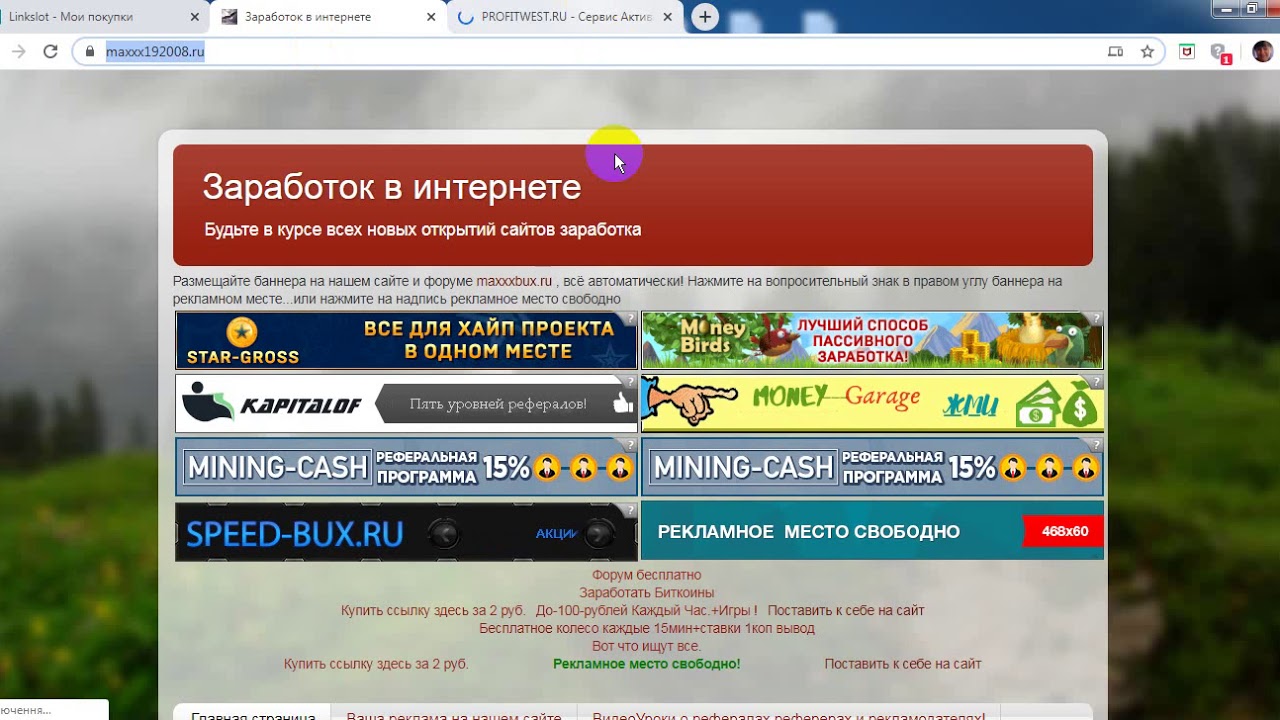Close the Заработок в интернете tab
The width and height of the screenshot is (1280, 720).
431,17
